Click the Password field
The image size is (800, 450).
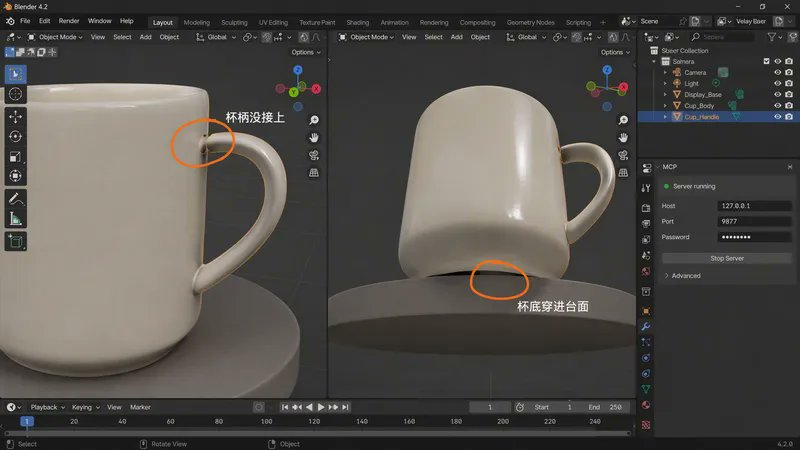point(754,237)
